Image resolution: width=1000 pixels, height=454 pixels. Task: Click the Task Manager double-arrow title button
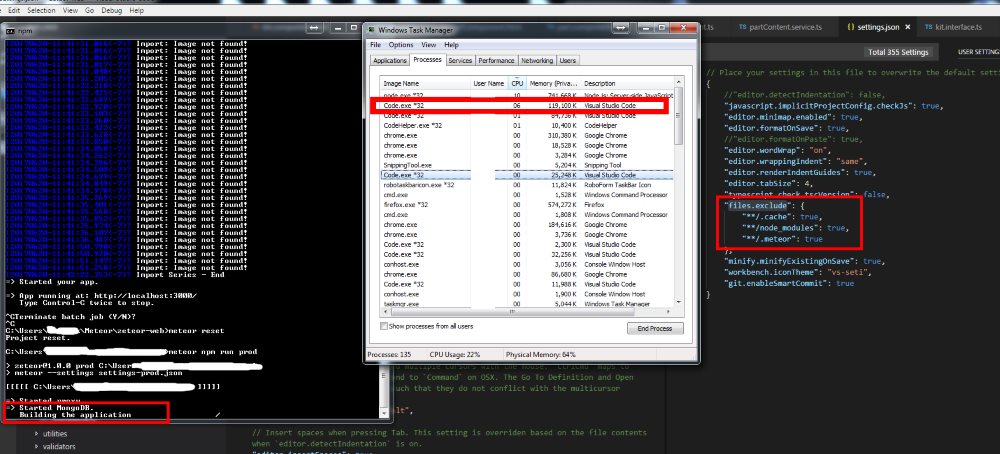click(x=621, y=29)
